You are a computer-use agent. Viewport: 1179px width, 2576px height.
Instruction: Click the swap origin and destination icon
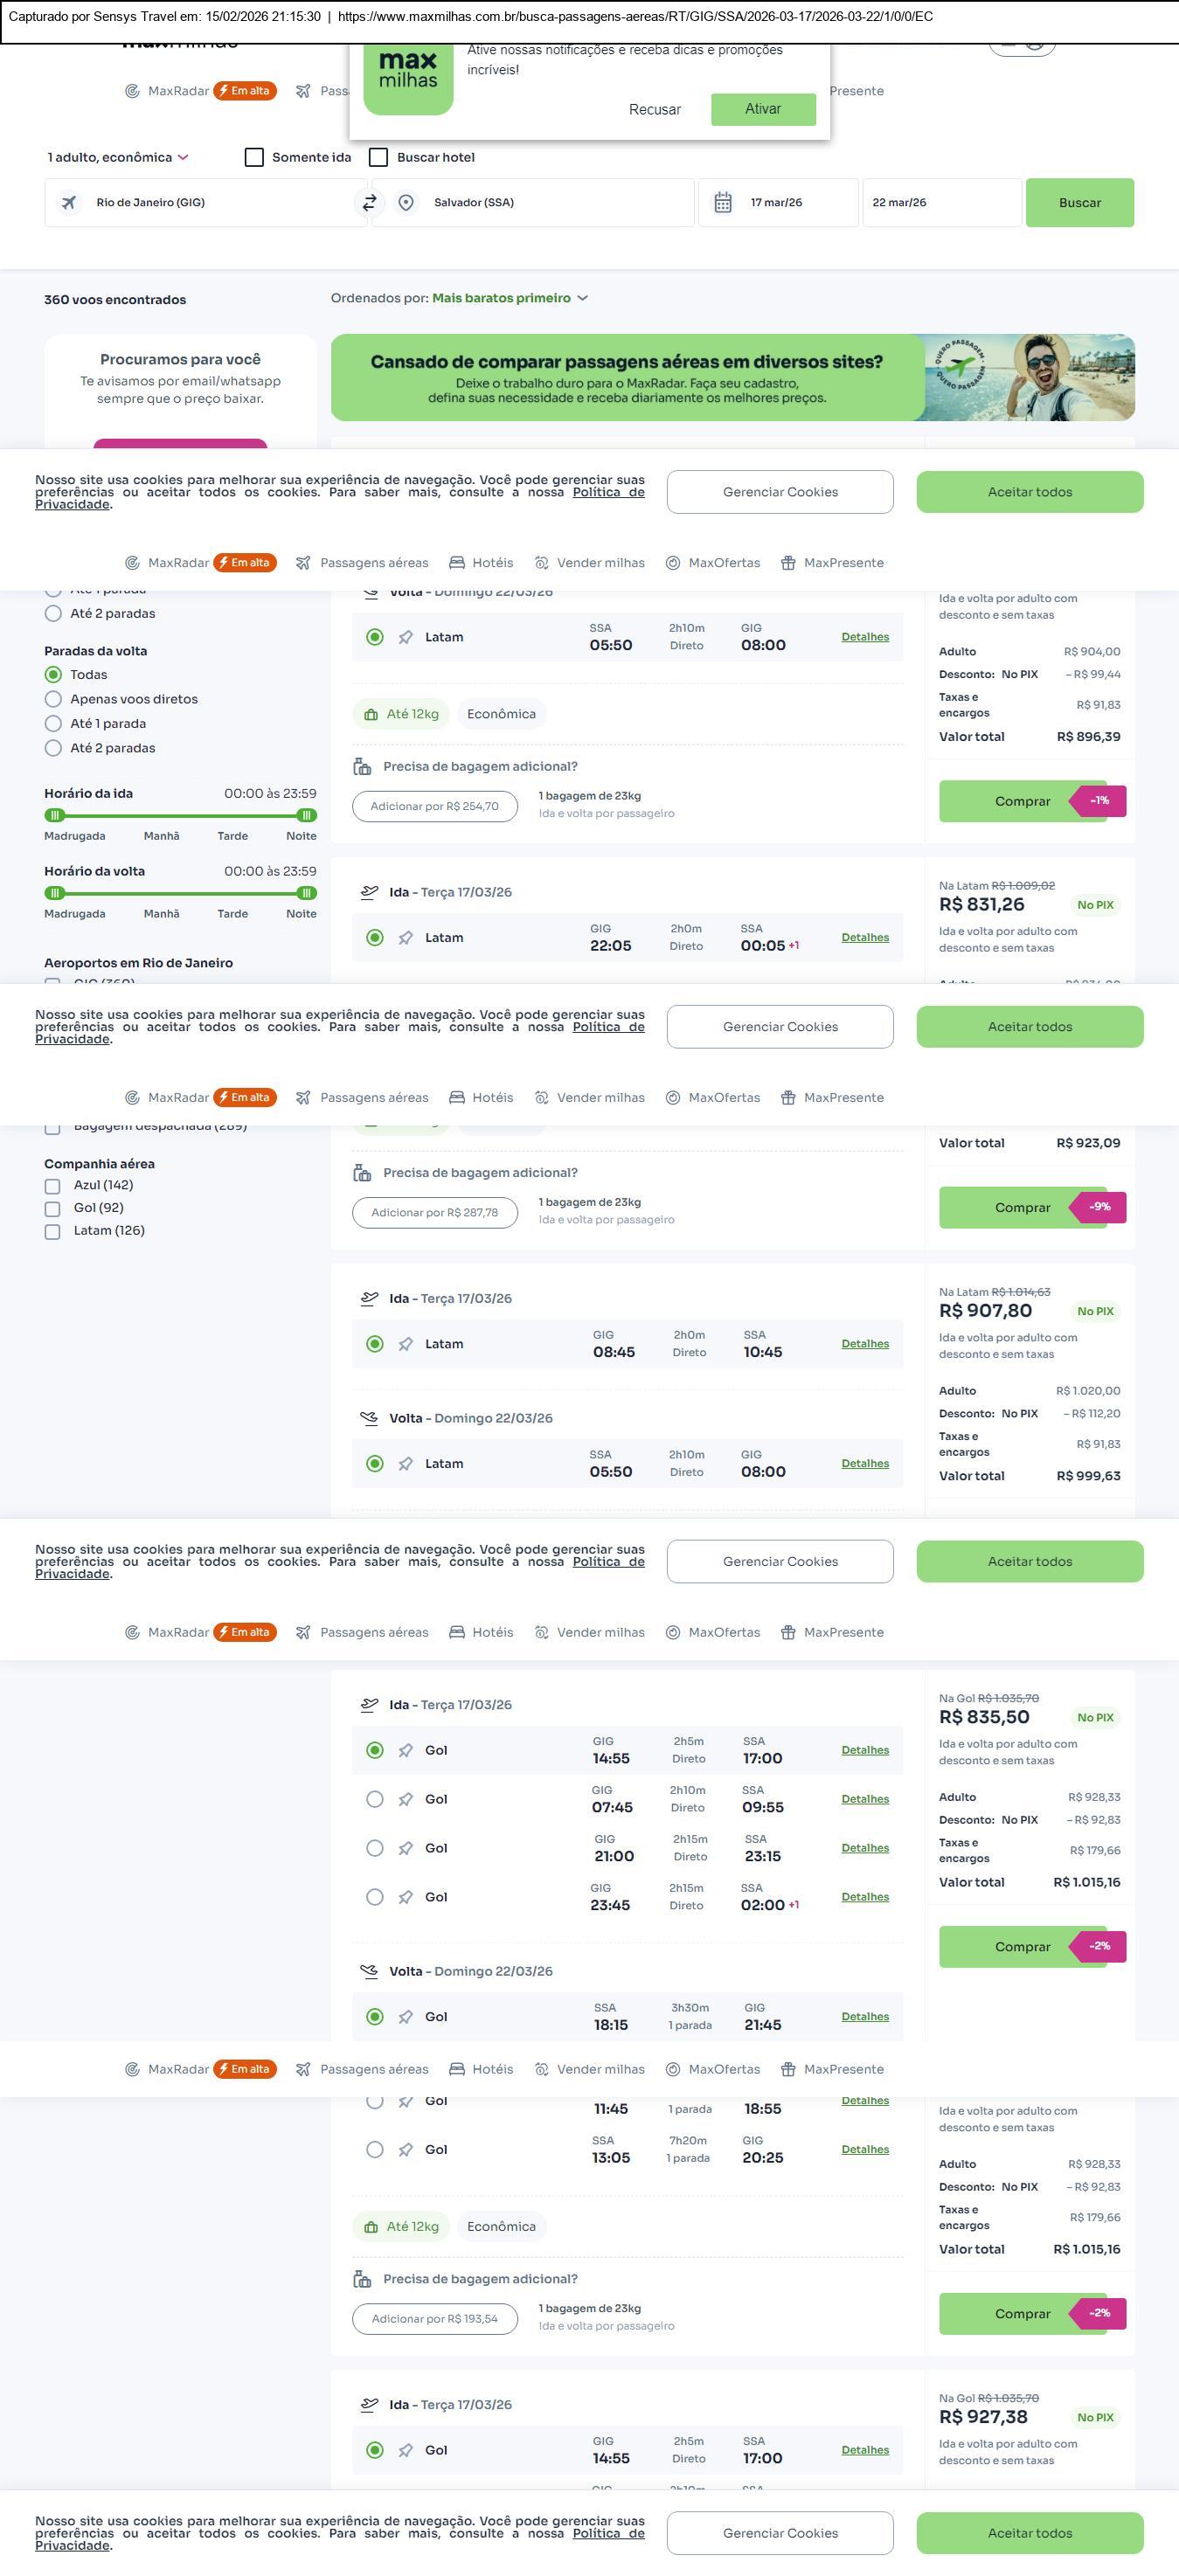point(369,203)
